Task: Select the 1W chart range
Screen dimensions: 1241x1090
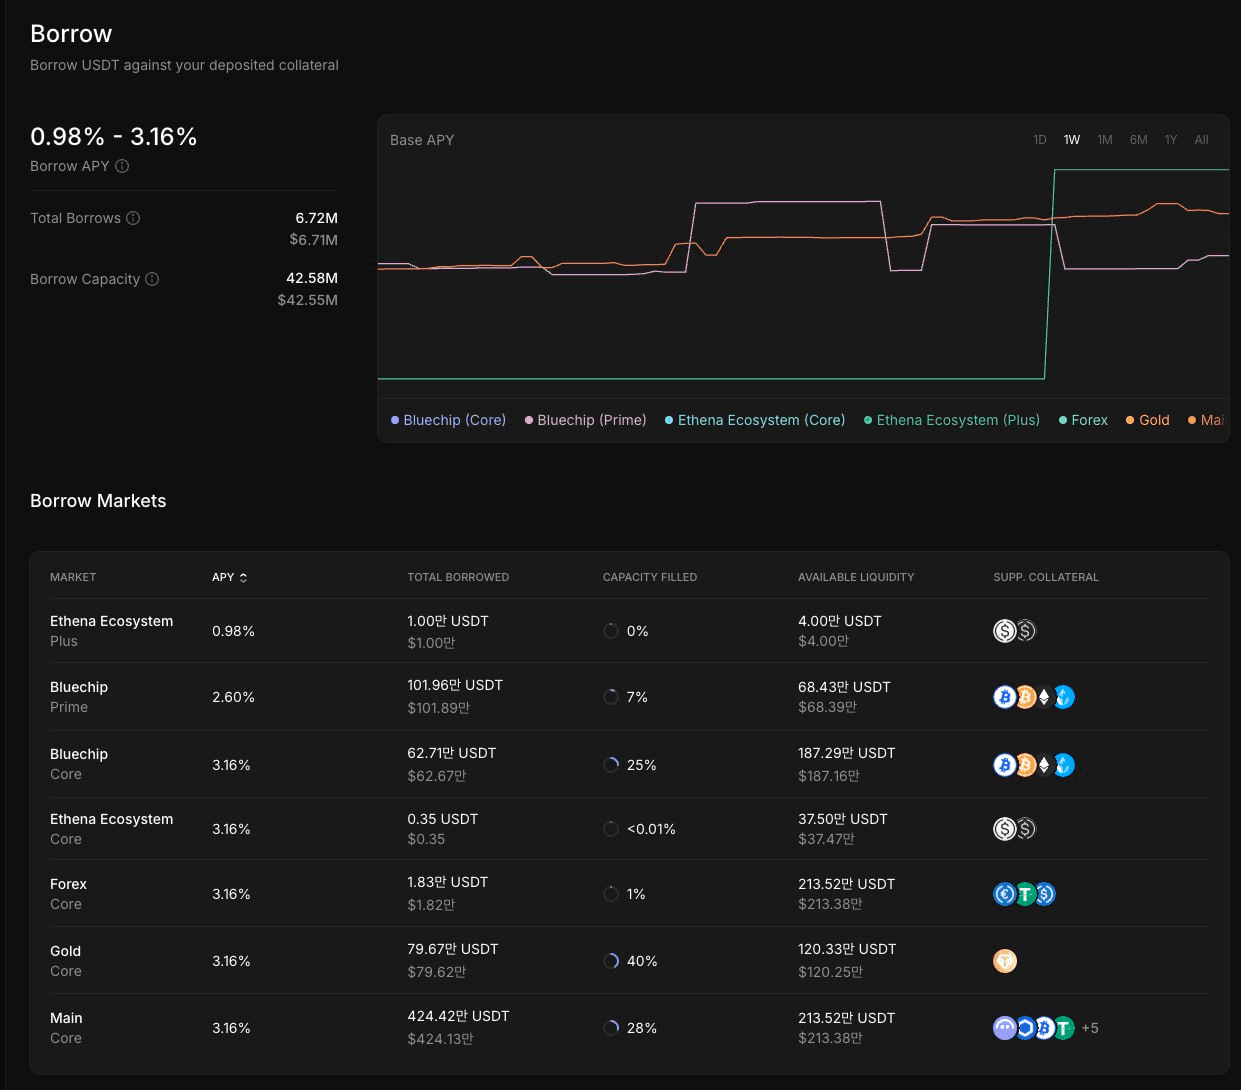Action: [x=1072, y=140]
